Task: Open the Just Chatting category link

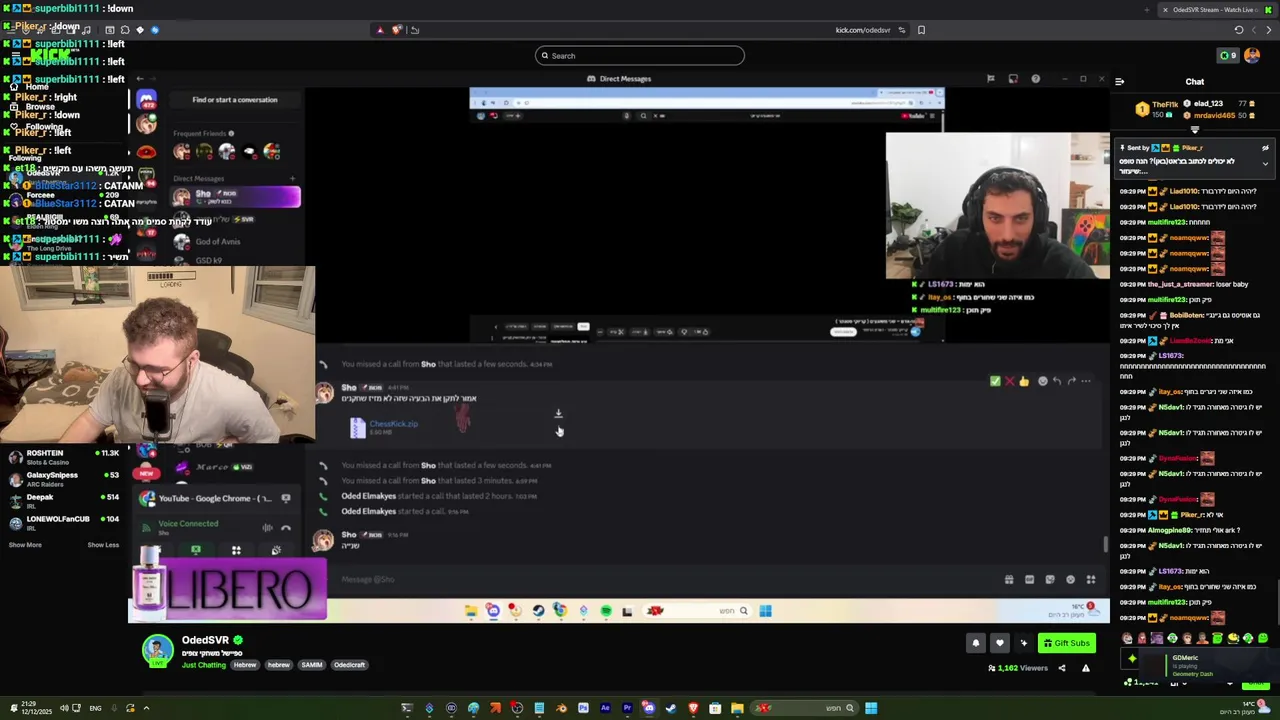Action: pyautogui.click(x=204, y=665)
